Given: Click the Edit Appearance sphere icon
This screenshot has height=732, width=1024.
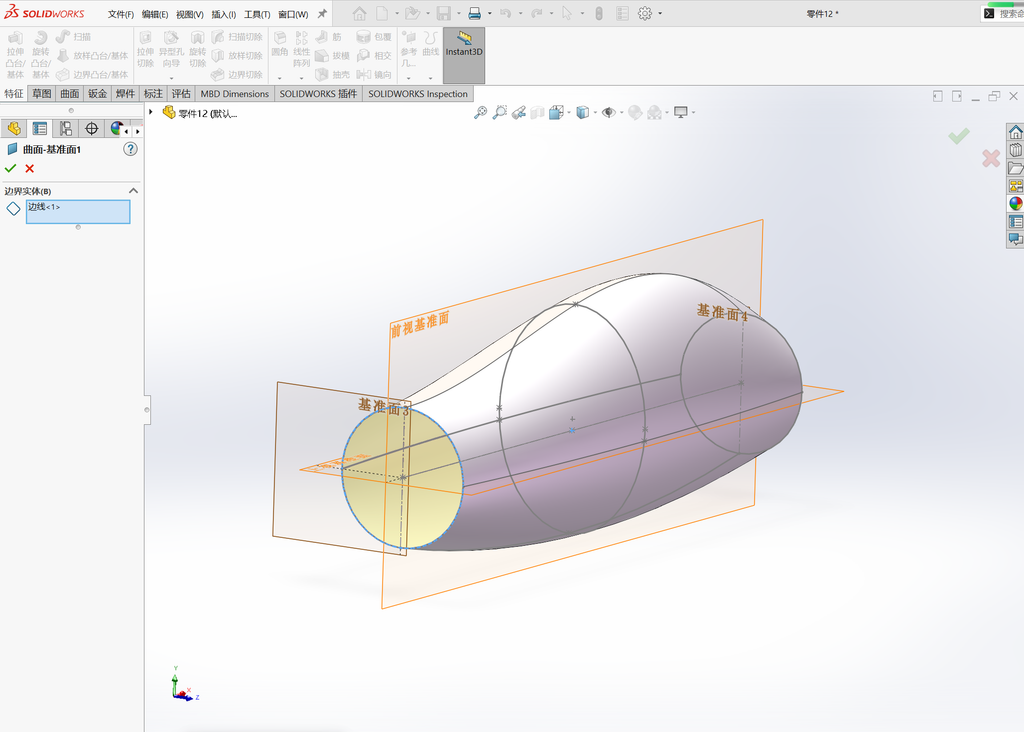Looking at the screenshot, I should [x=635, y=112].
